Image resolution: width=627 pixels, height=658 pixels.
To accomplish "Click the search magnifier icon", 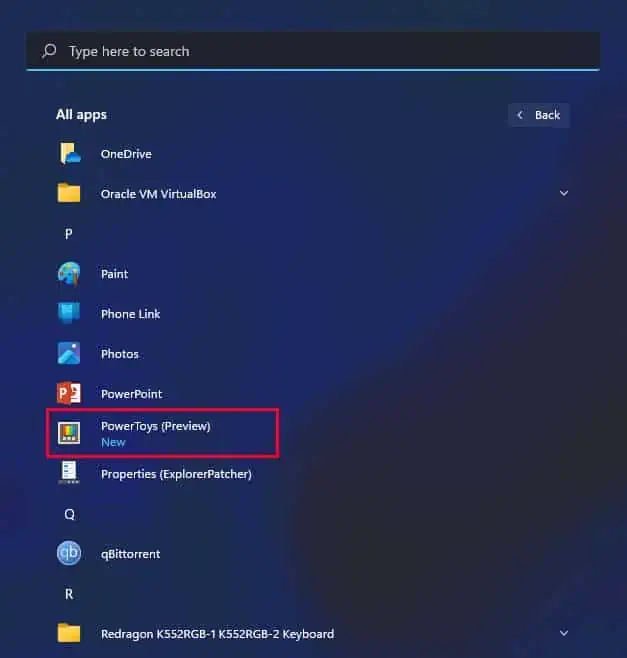I will (49, 51).
